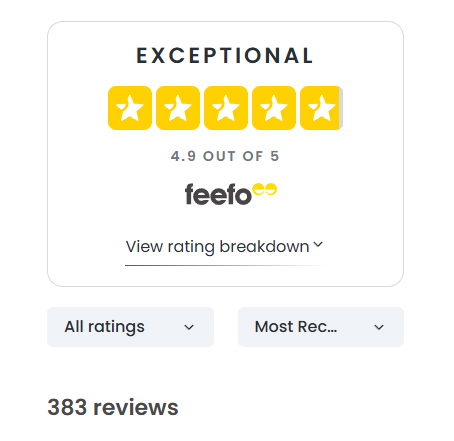The image size is (454, 441).
Task: Click the View rating breakdown text link
Action: coord(217,247)
